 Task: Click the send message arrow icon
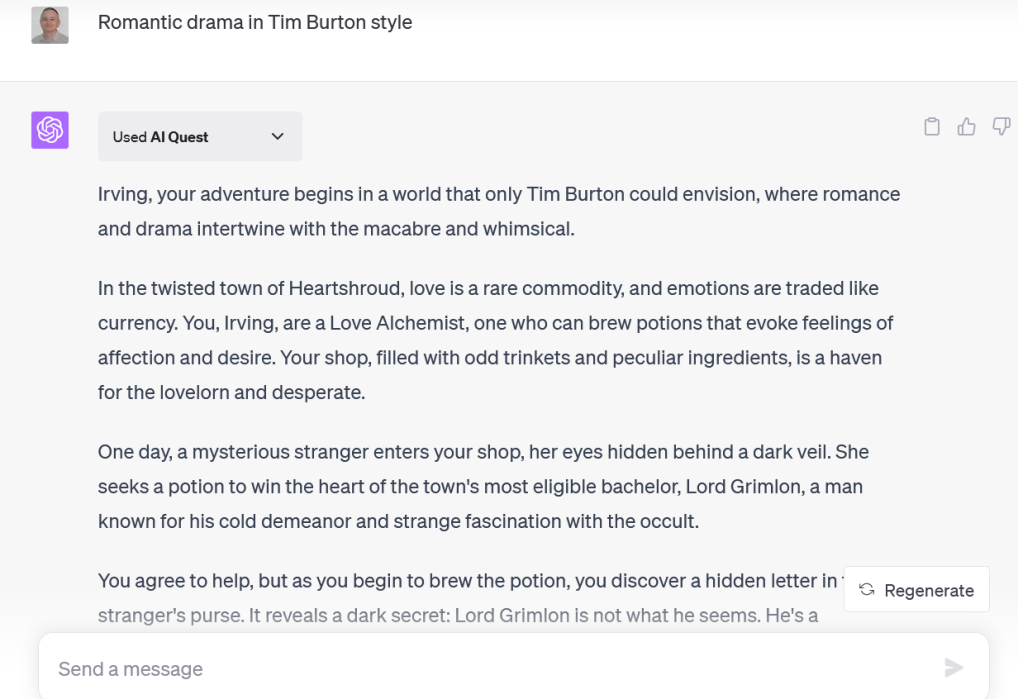tap(954, 668)
